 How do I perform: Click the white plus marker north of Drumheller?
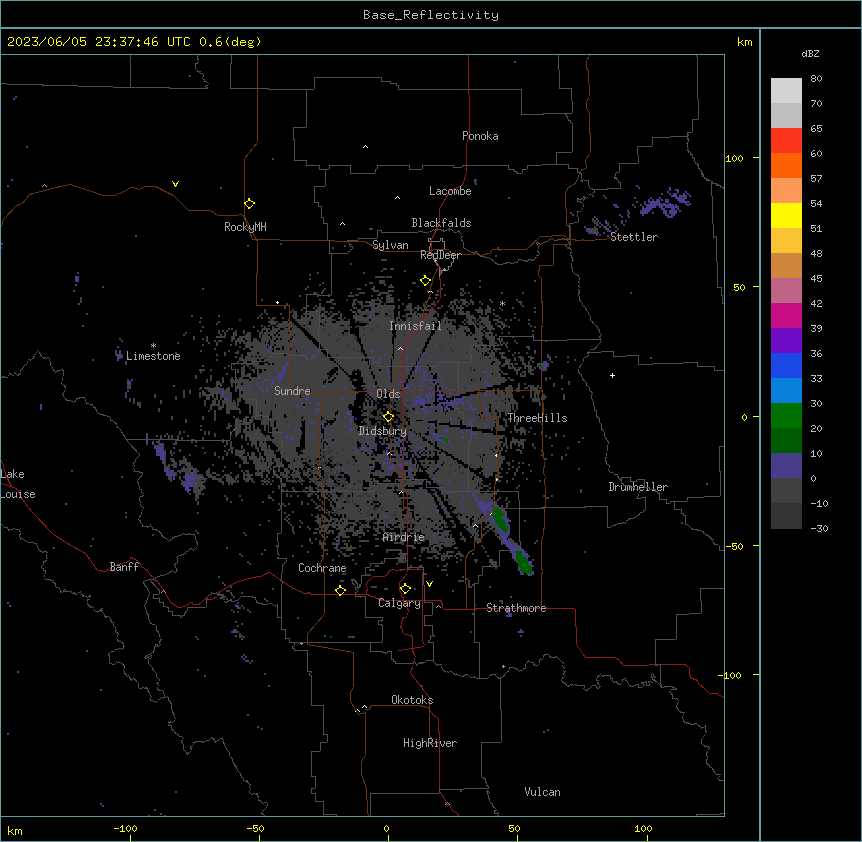612,375
